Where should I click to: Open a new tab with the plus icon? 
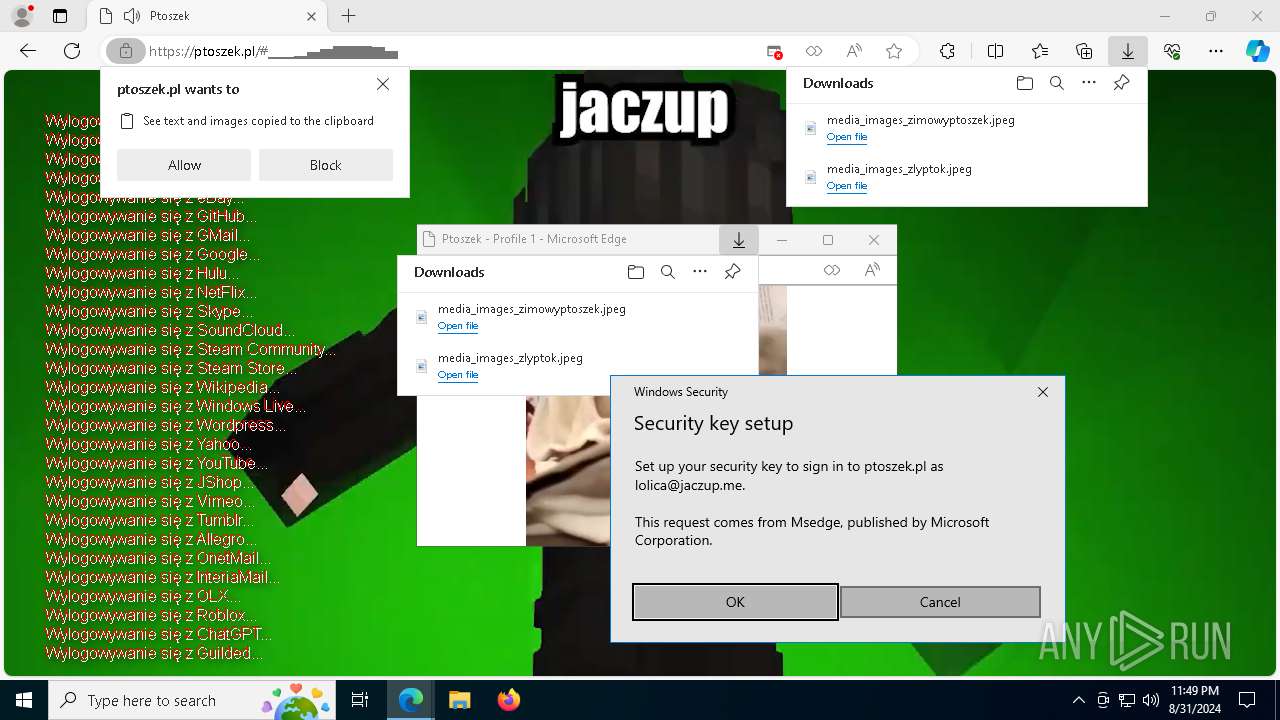point(348,16)
